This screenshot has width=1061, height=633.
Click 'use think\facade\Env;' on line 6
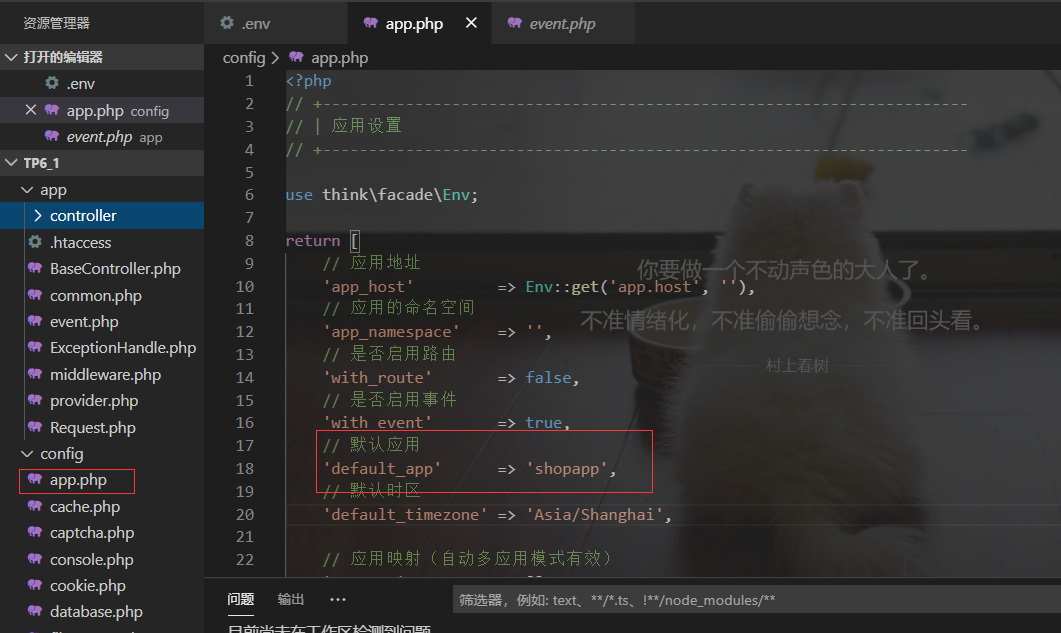(x=382, y=195)
